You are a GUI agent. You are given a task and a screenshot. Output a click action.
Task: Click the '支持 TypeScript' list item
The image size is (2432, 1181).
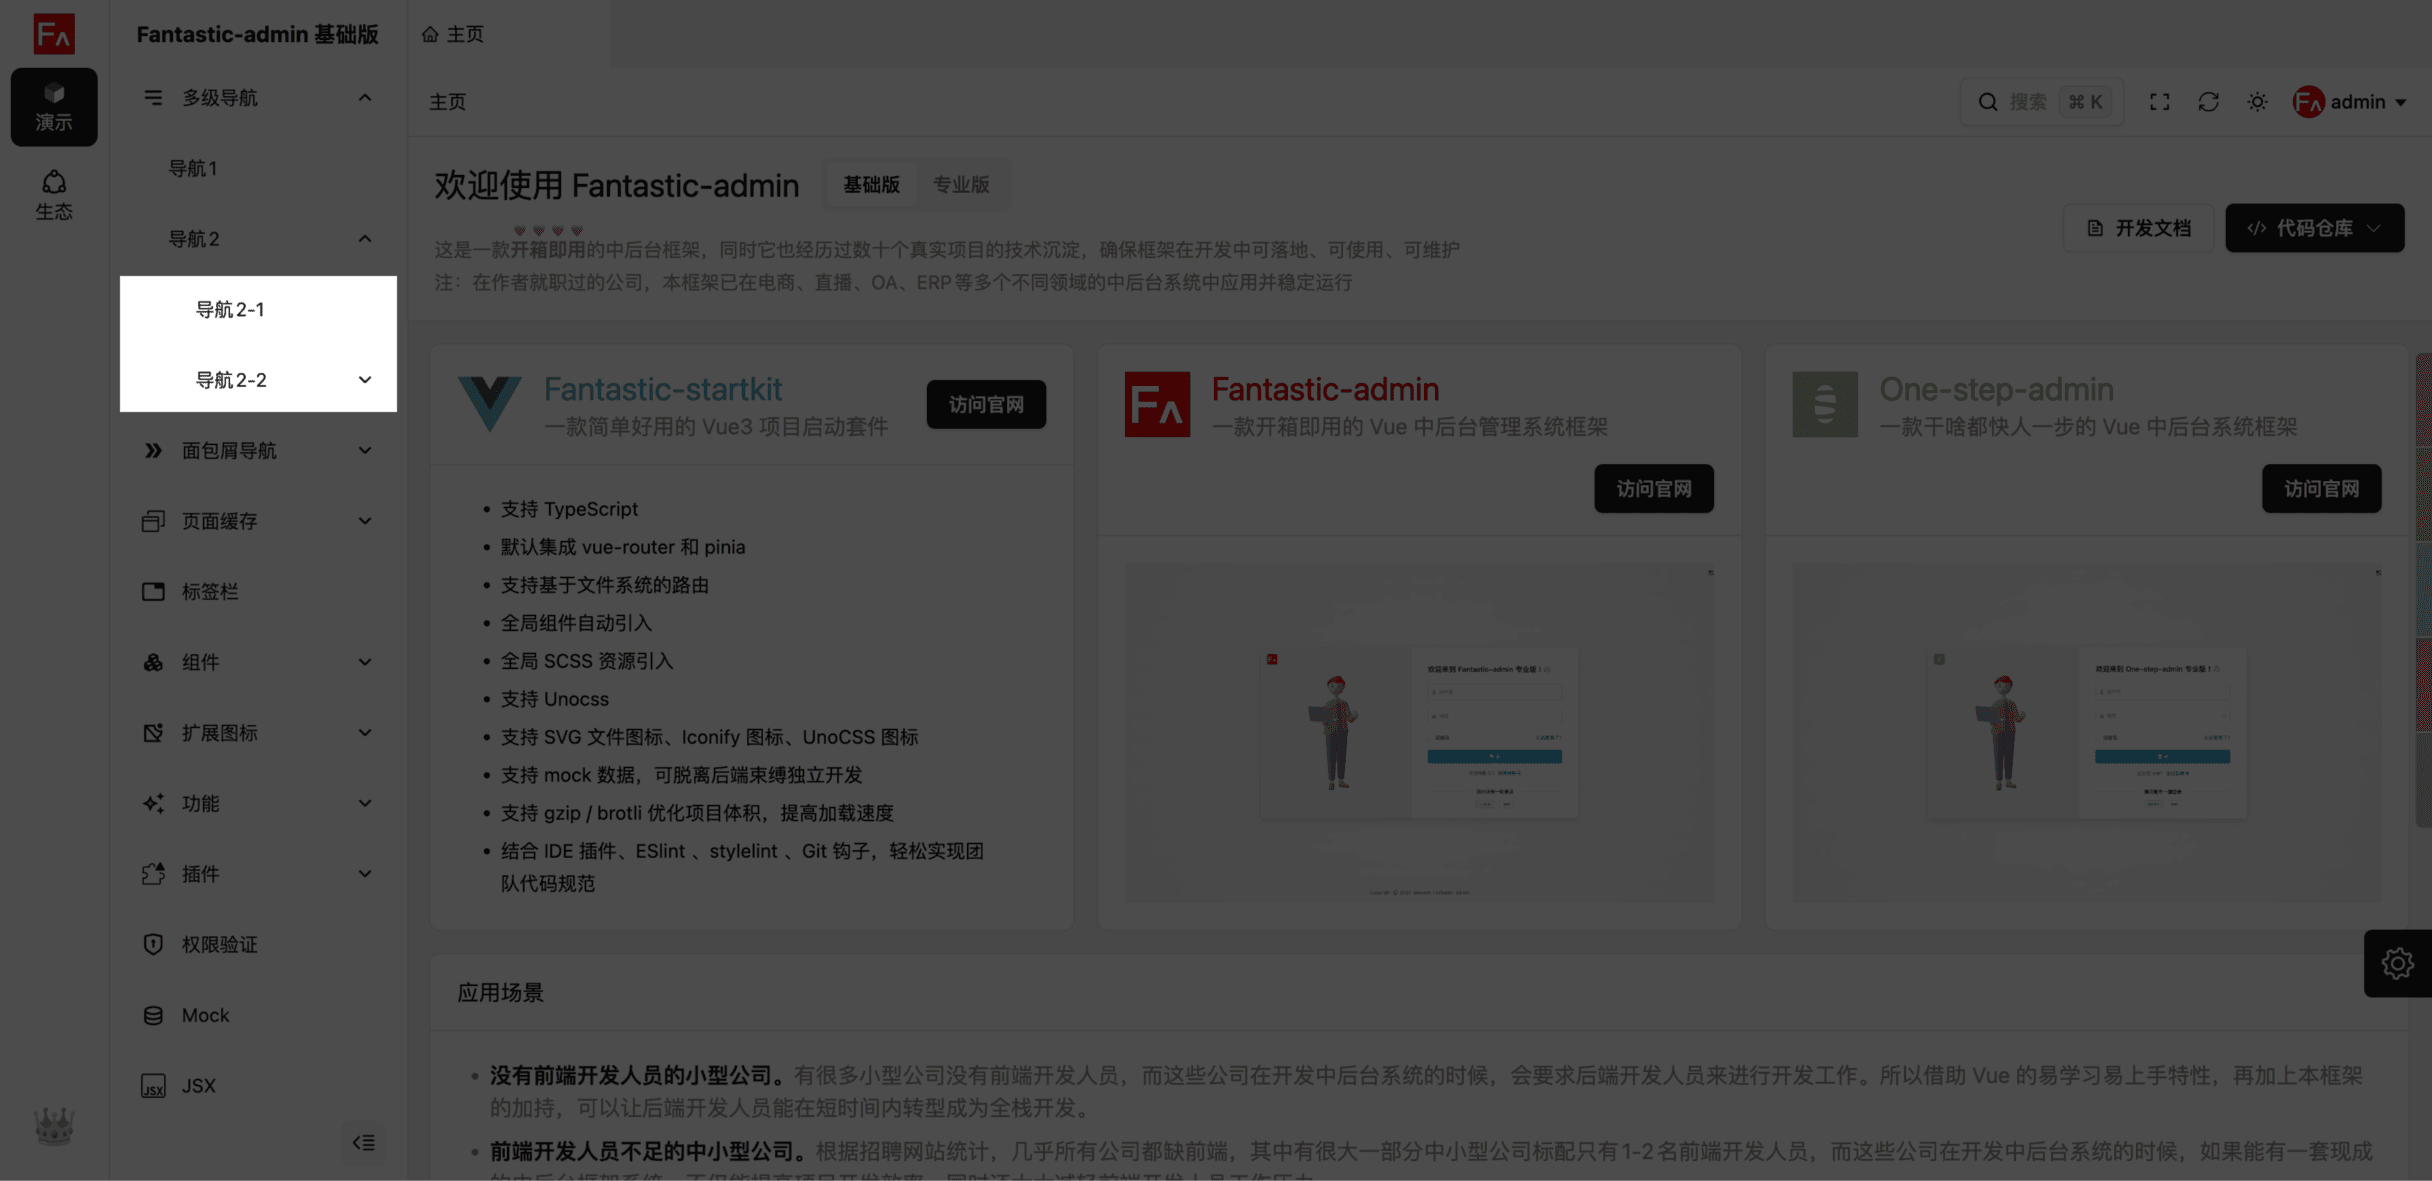(x=569, y=509)
